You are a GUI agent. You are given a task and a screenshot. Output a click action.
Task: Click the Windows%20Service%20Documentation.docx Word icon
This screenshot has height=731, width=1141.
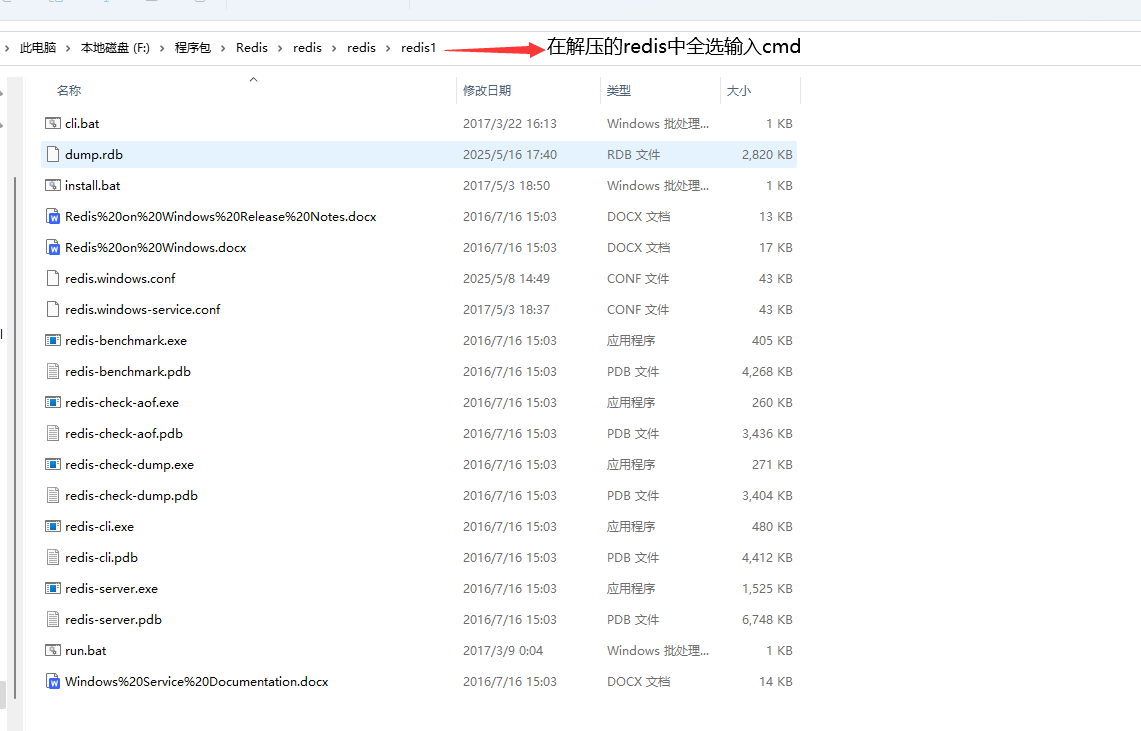(52, 682)
